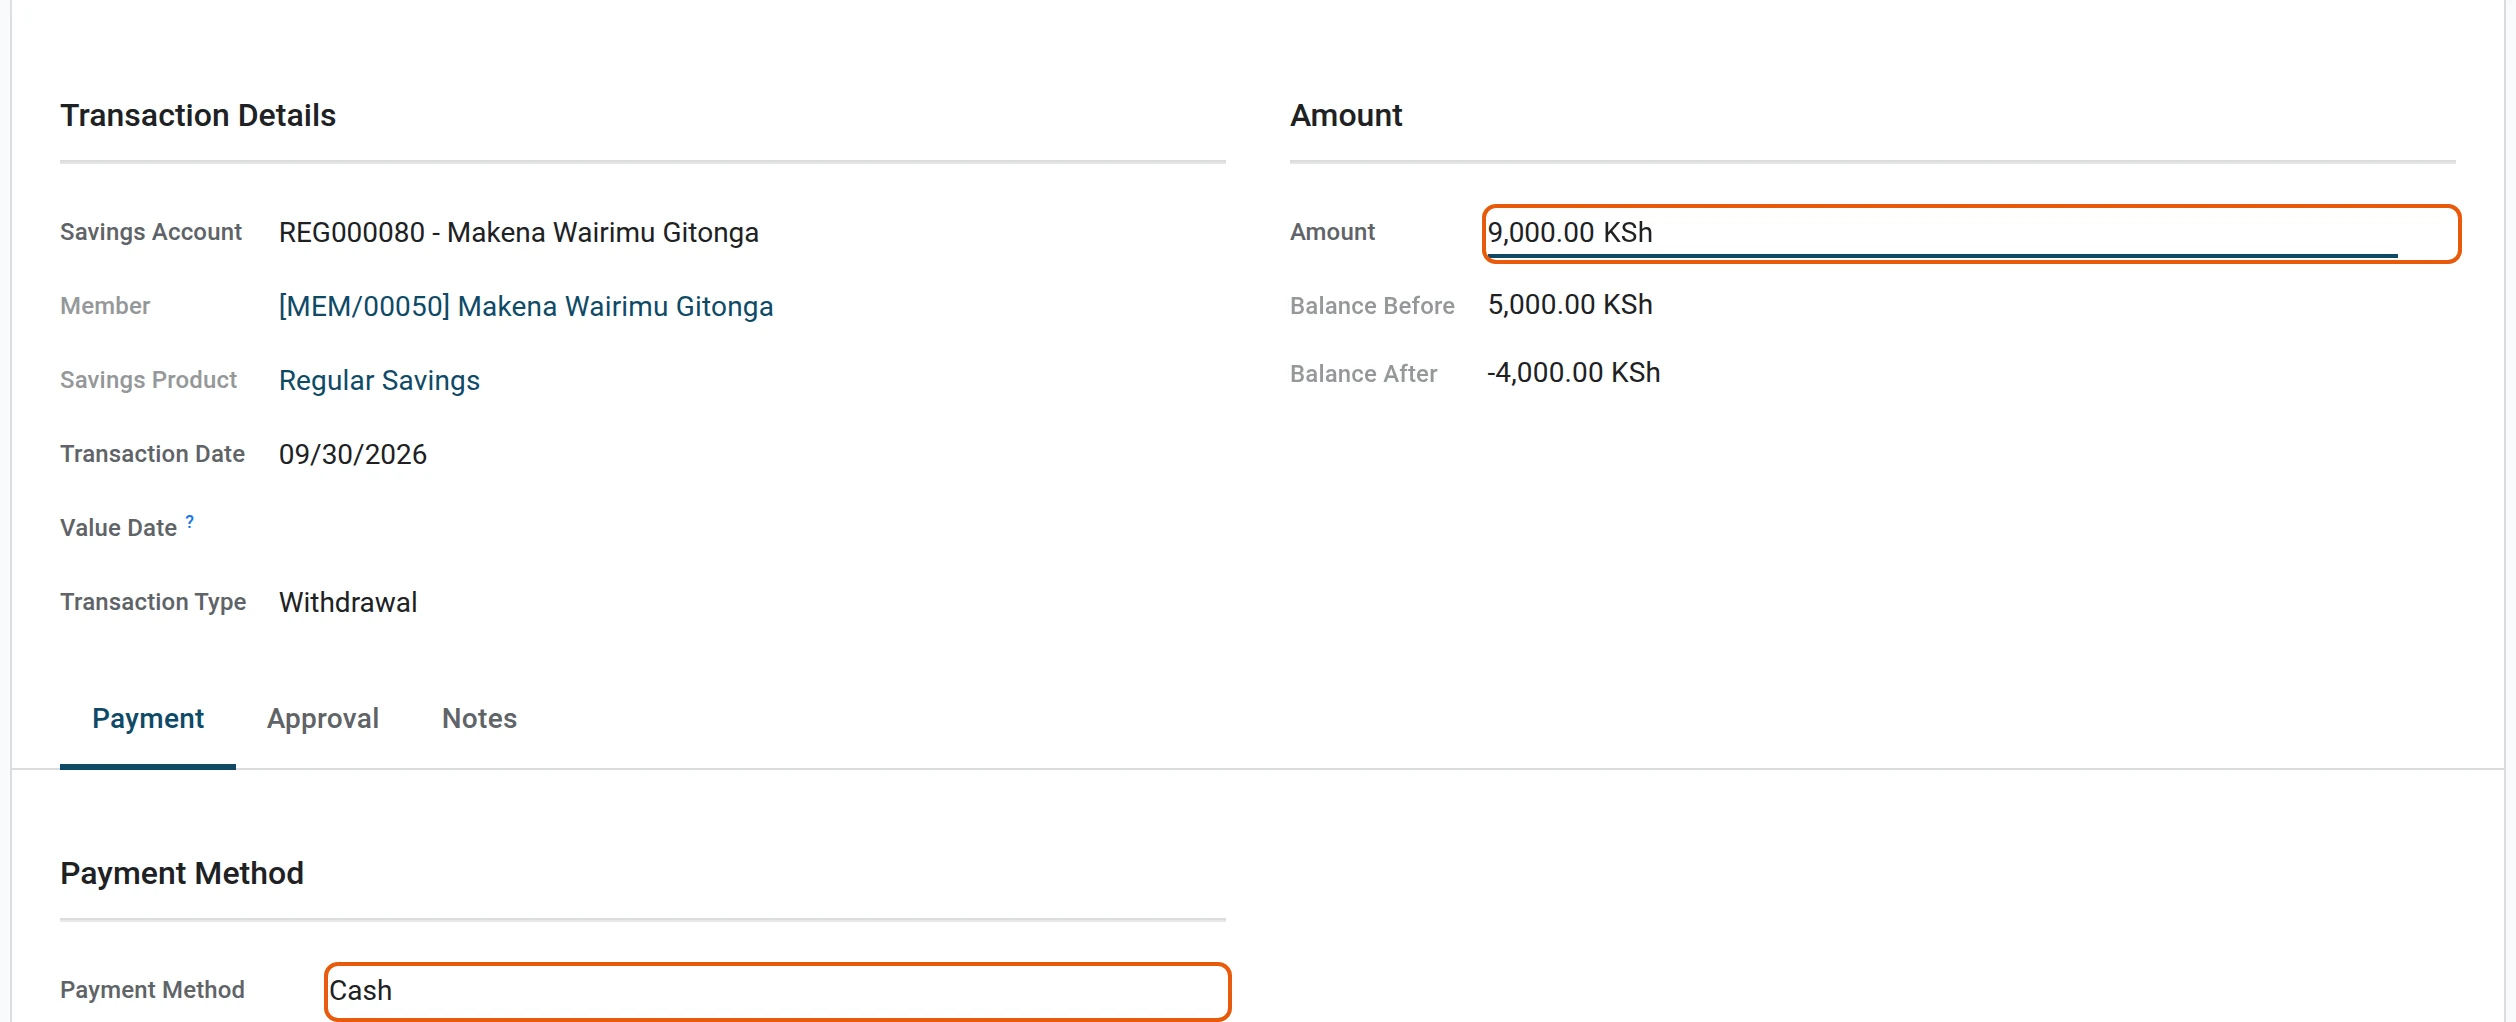Click the empty Value Date field
Viewport: 2516px width, 1022px height.
coord(752,528)
